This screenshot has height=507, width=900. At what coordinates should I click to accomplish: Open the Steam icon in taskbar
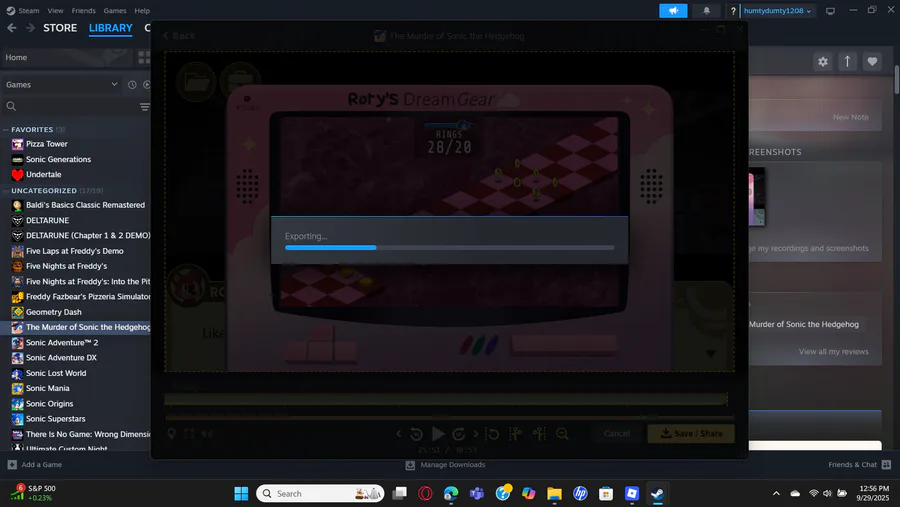click(657, 493)
